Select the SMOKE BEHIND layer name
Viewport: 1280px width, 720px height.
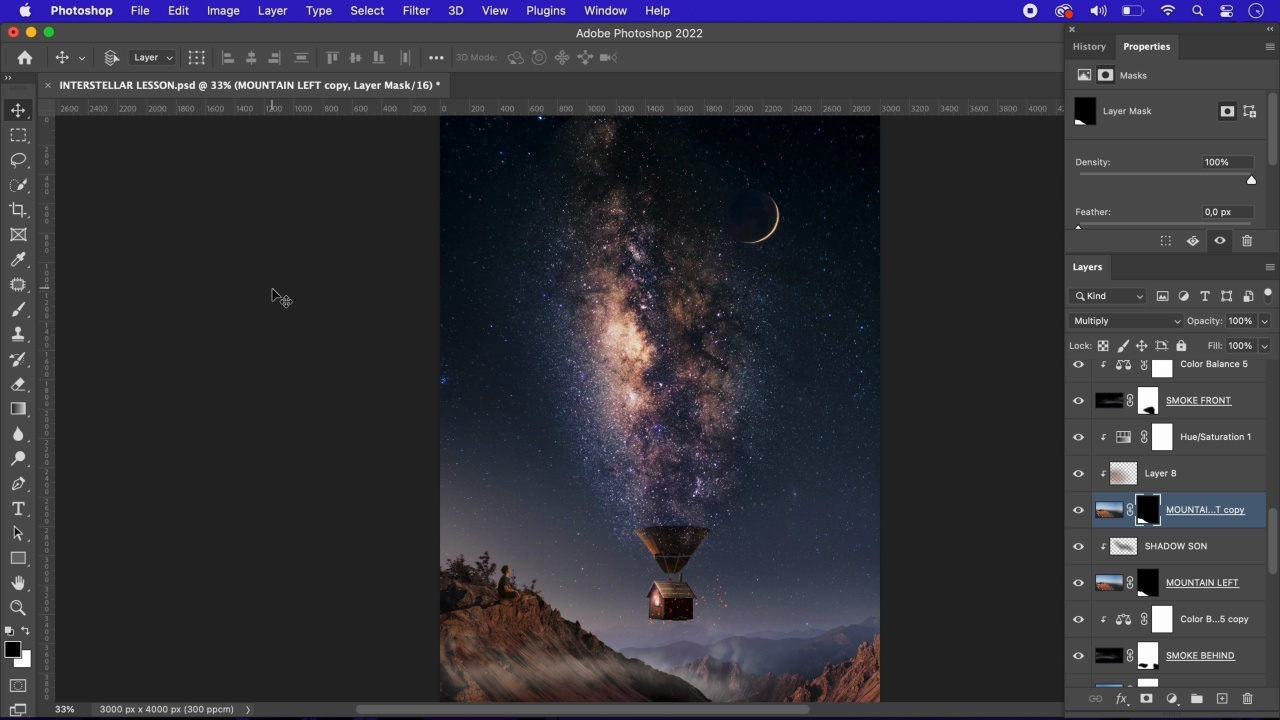[x=1200, y=656]
